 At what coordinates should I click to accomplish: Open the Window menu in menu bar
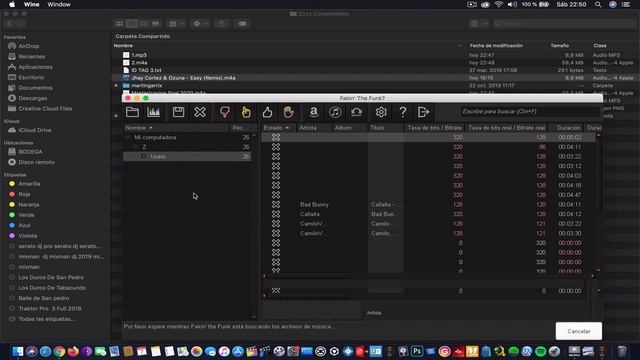(59, 4)
